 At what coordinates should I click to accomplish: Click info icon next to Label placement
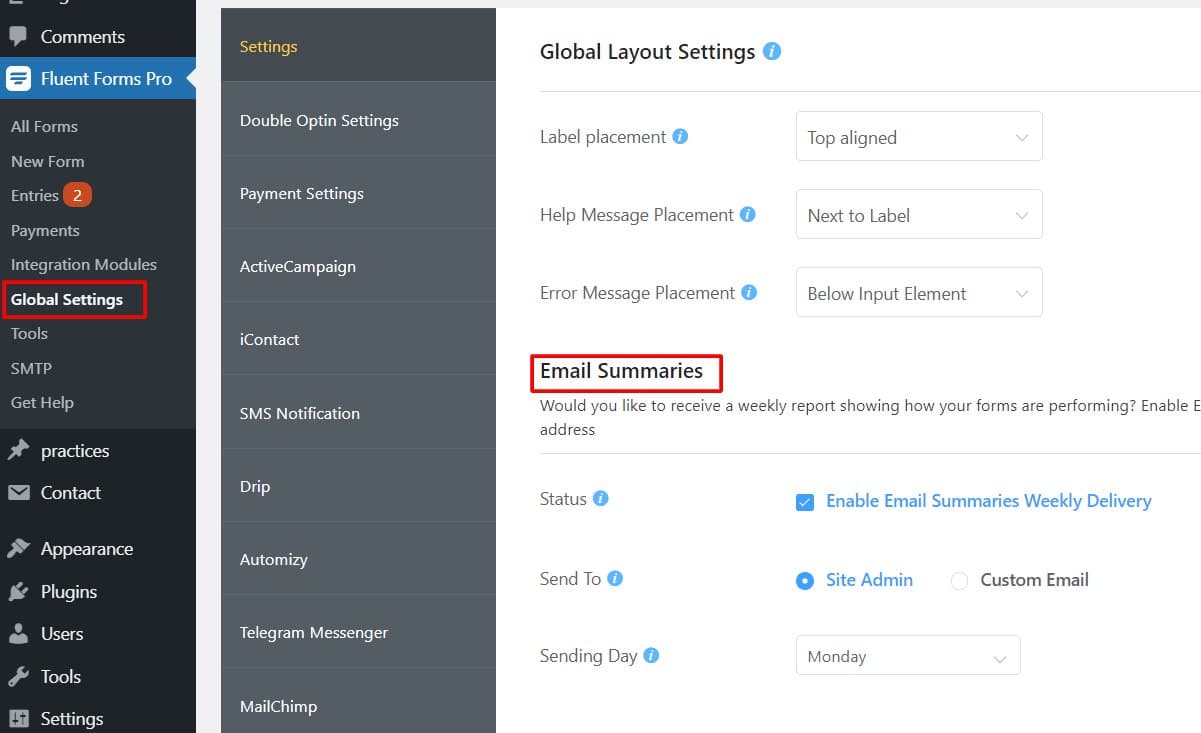pos(680,136)
